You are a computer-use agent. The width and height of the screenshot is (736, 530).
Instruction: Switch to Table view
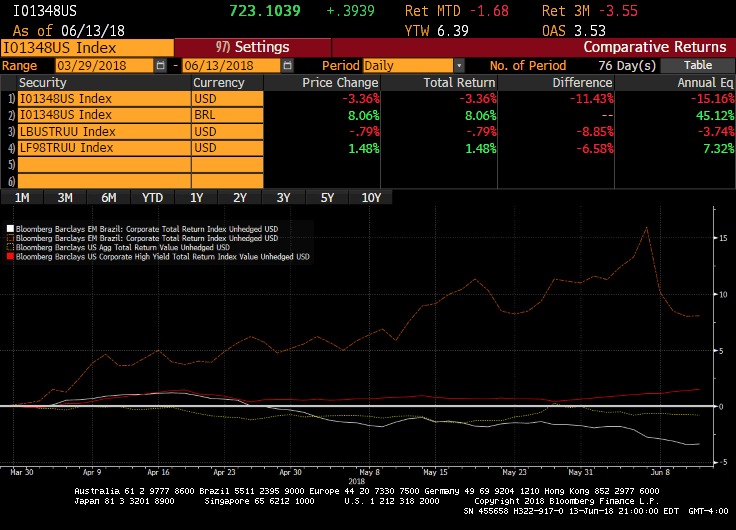coord(698,65)
